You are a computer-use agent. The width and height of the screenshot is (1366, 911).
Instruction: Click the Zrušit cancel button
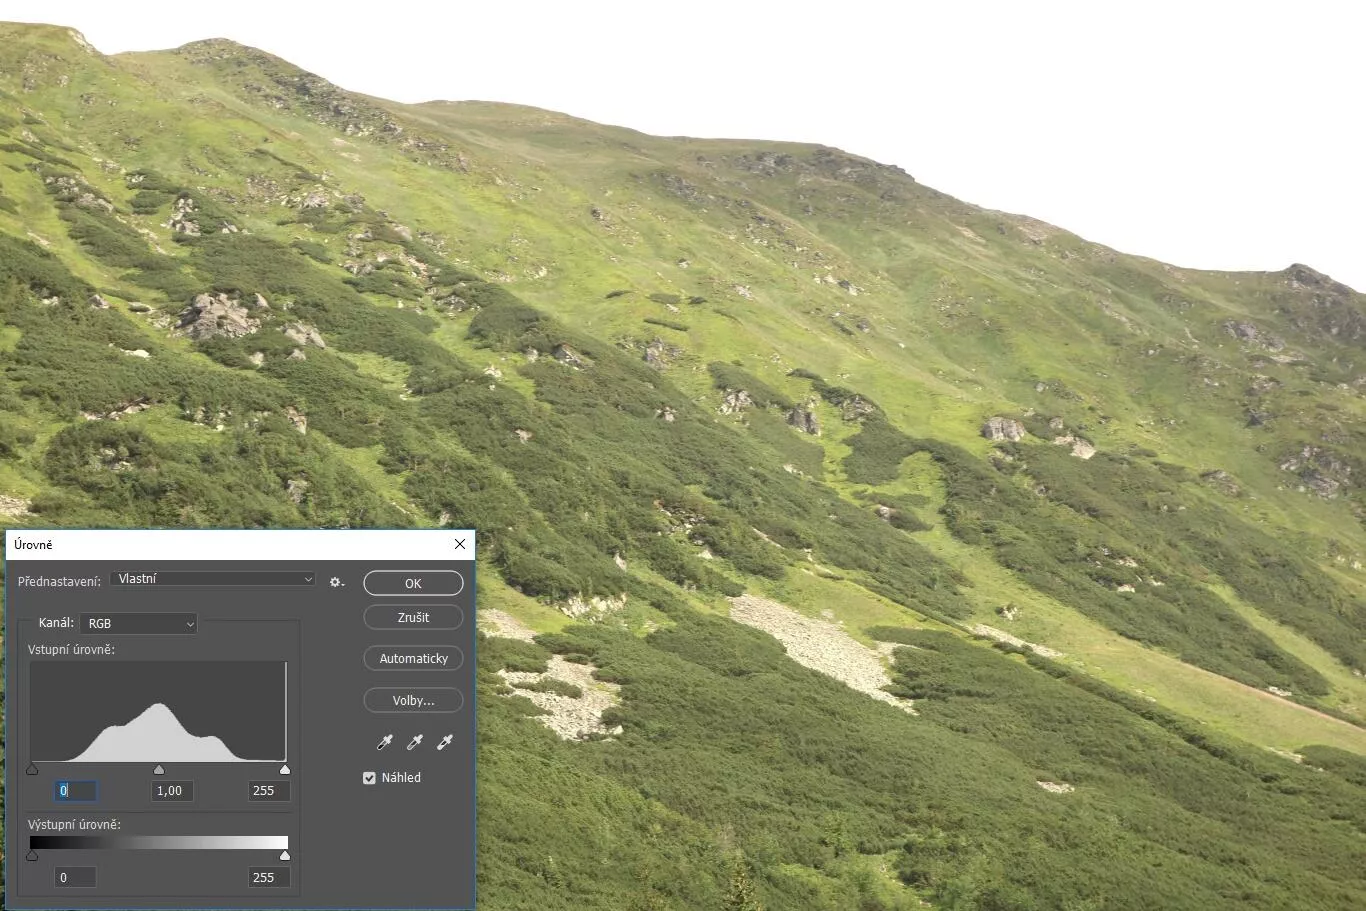pyautogui.click(x=413, y=617)
